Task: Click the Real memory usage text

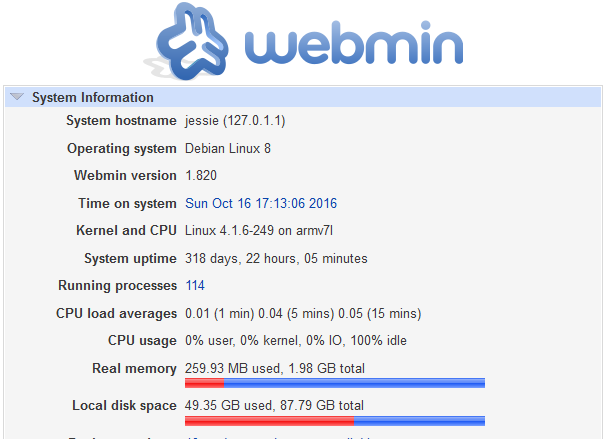Action: [x=275, y=368]
